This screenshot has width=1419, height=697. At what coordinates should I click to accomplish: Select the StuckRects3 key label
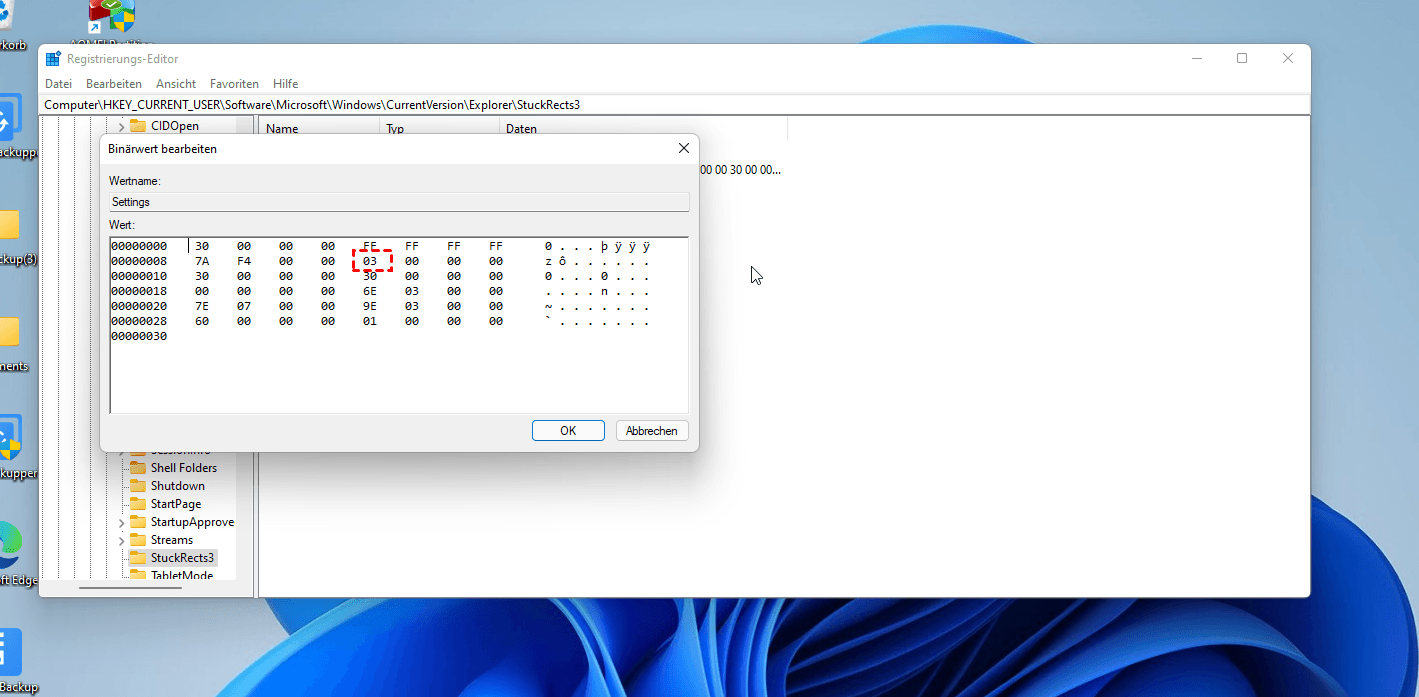[182, 558]
